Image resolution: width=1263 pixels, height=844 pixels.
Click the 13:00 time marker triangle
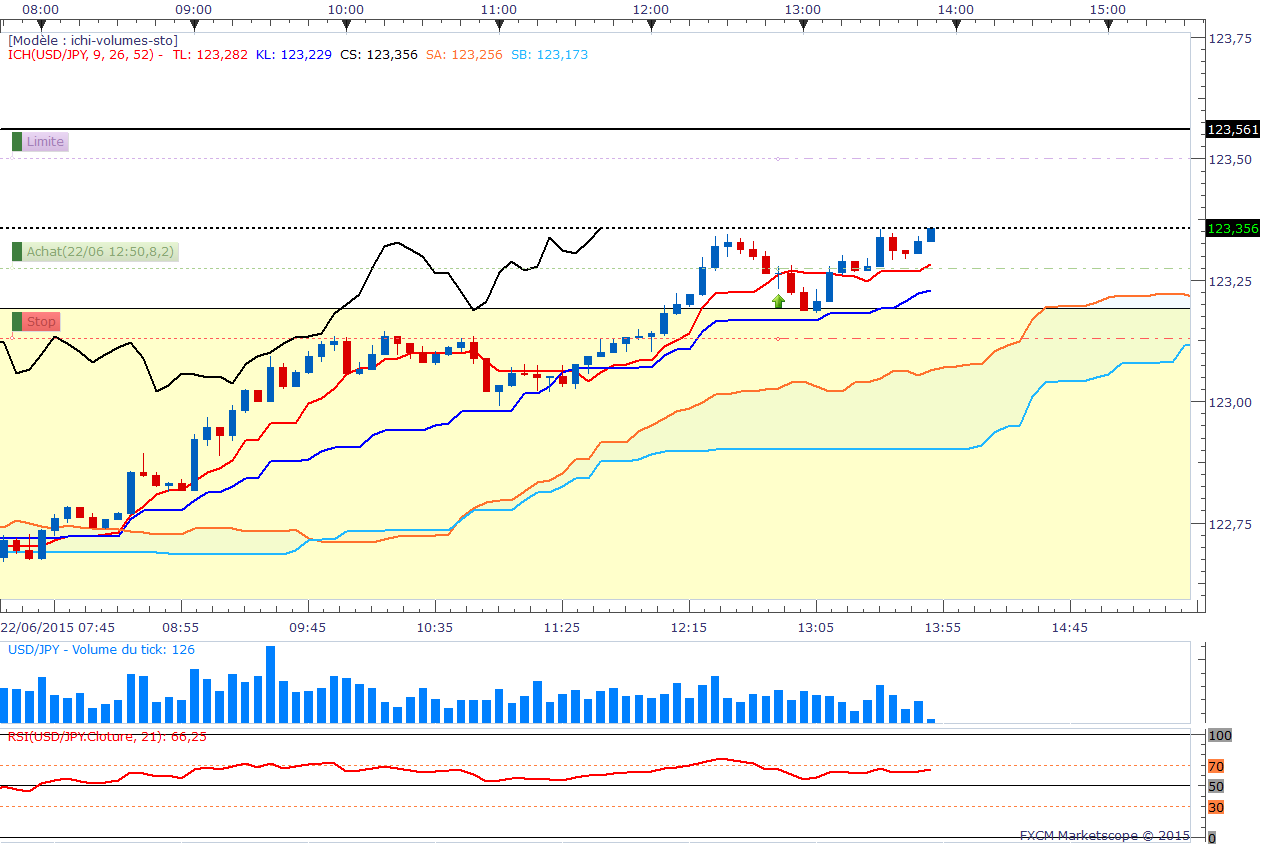point(803,25)
